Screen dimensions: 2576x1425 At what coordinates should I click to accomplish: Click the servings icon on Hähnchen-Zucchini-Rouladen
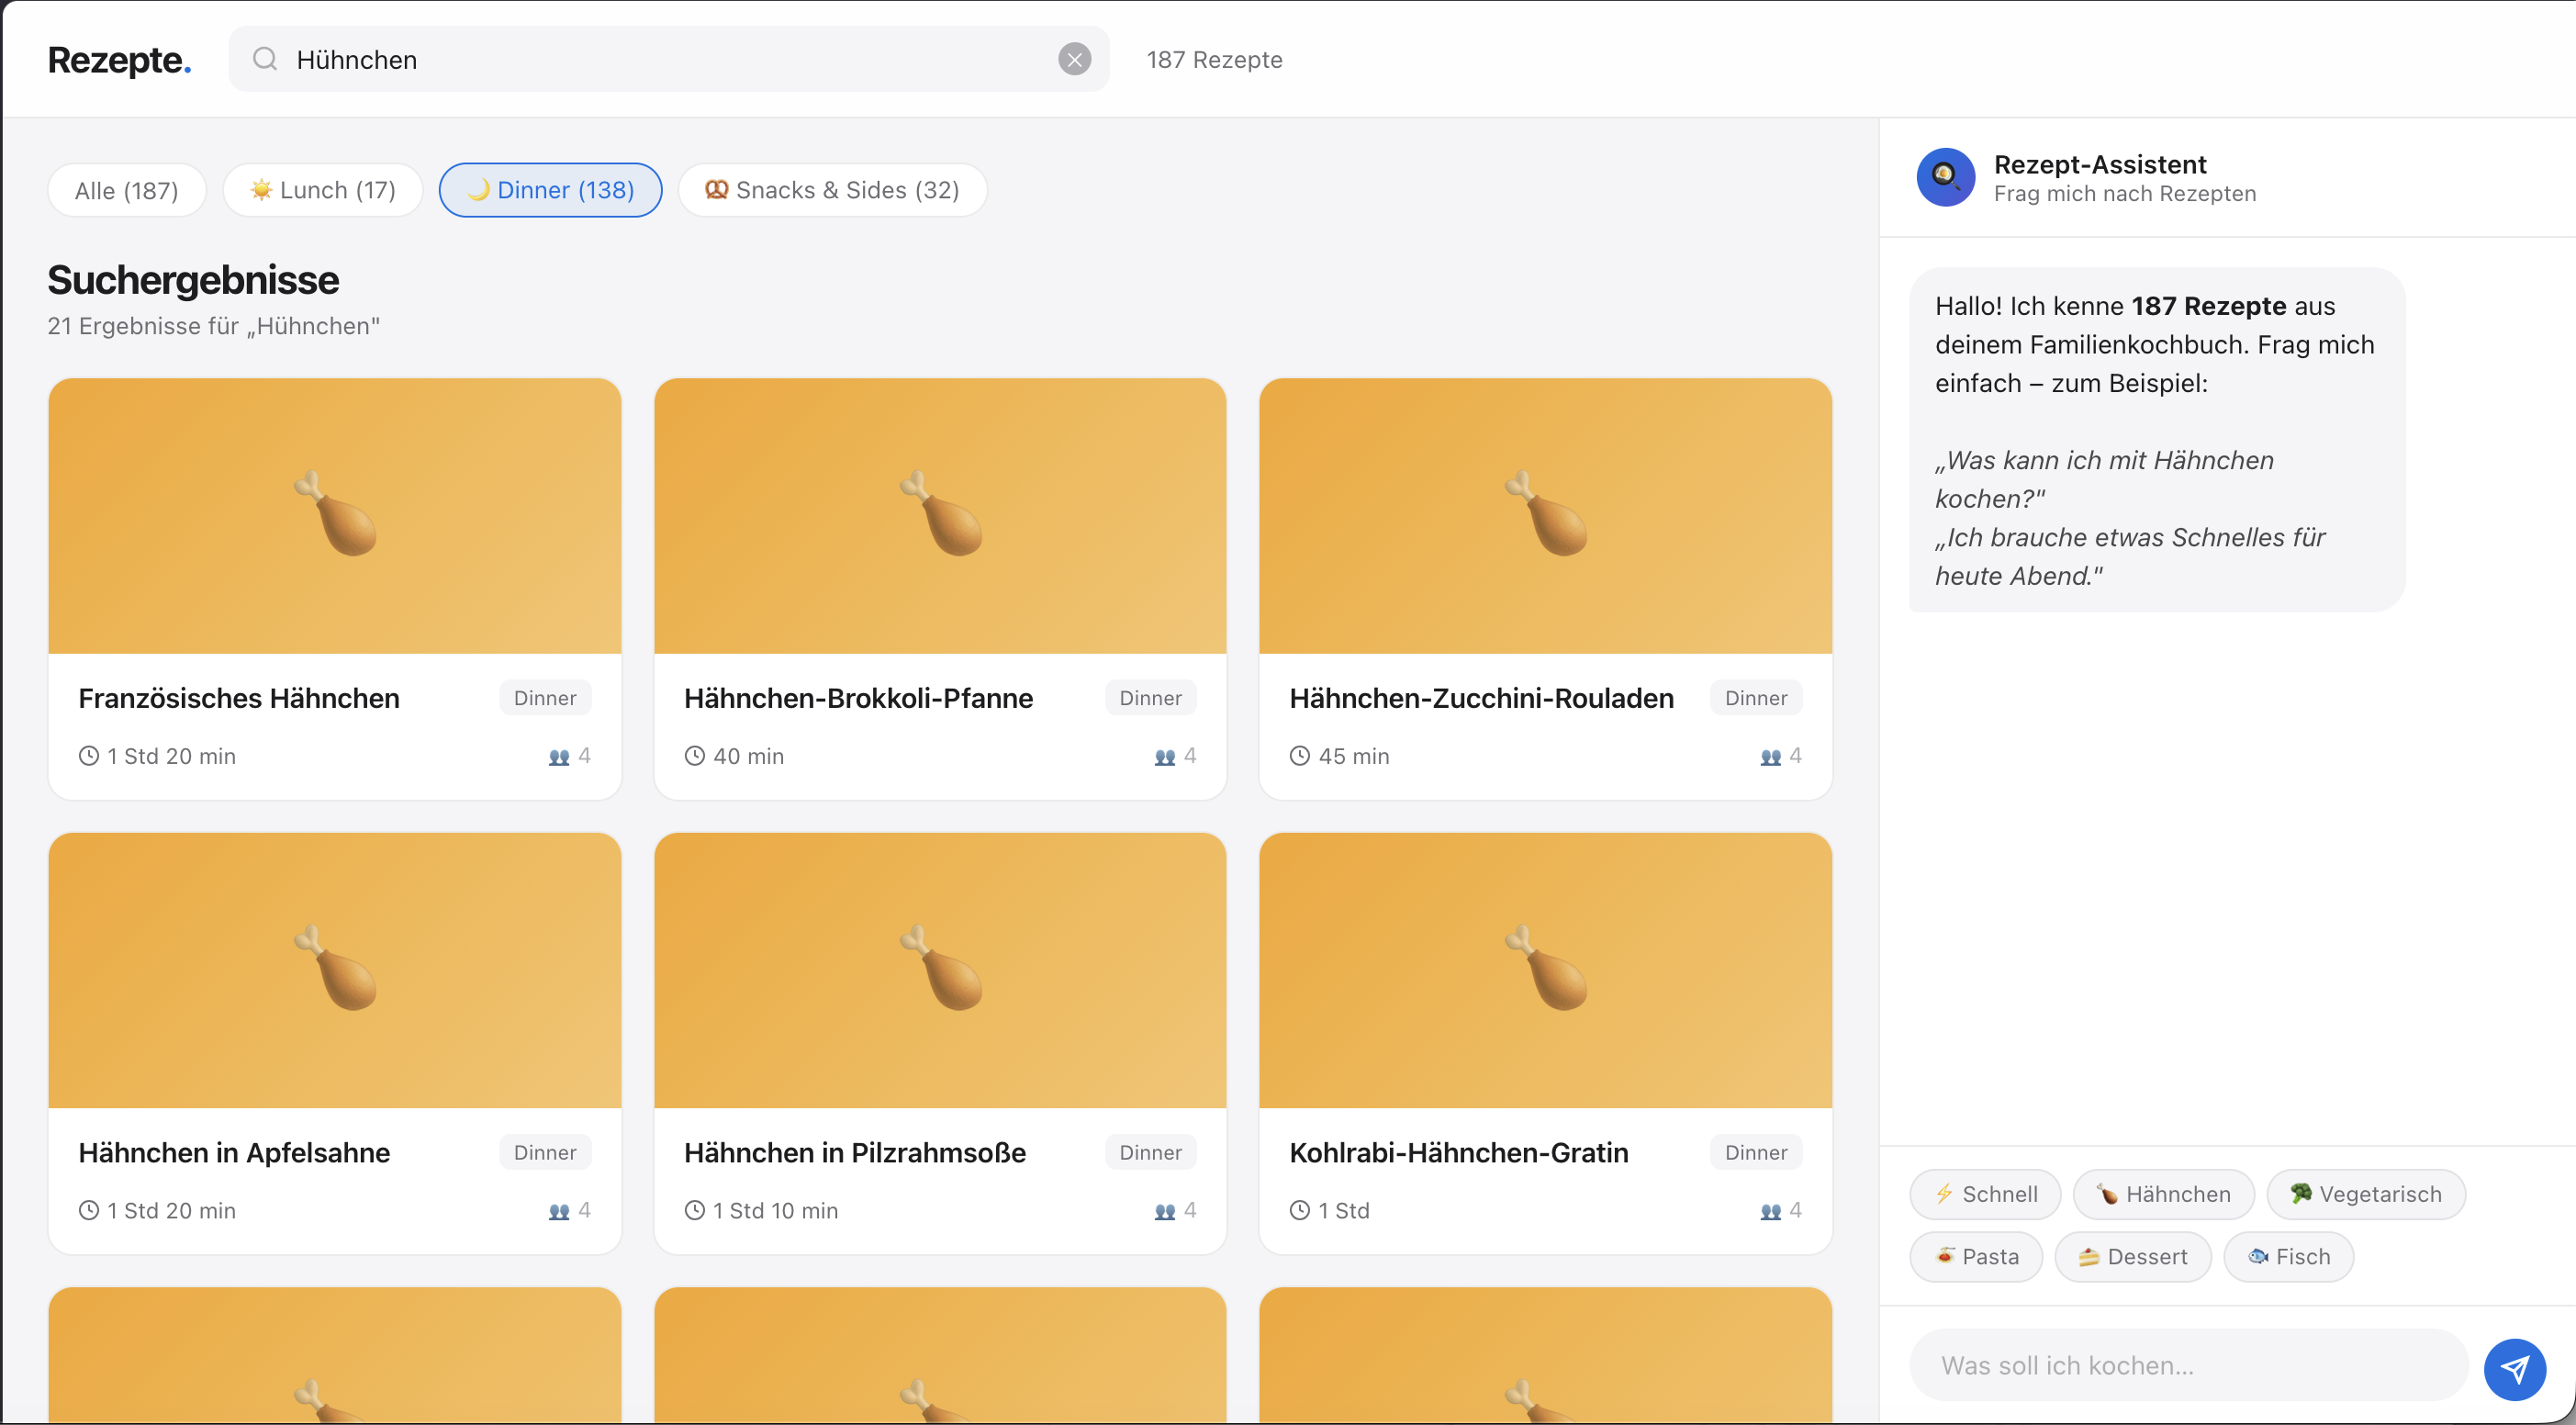click(1770, 757)
